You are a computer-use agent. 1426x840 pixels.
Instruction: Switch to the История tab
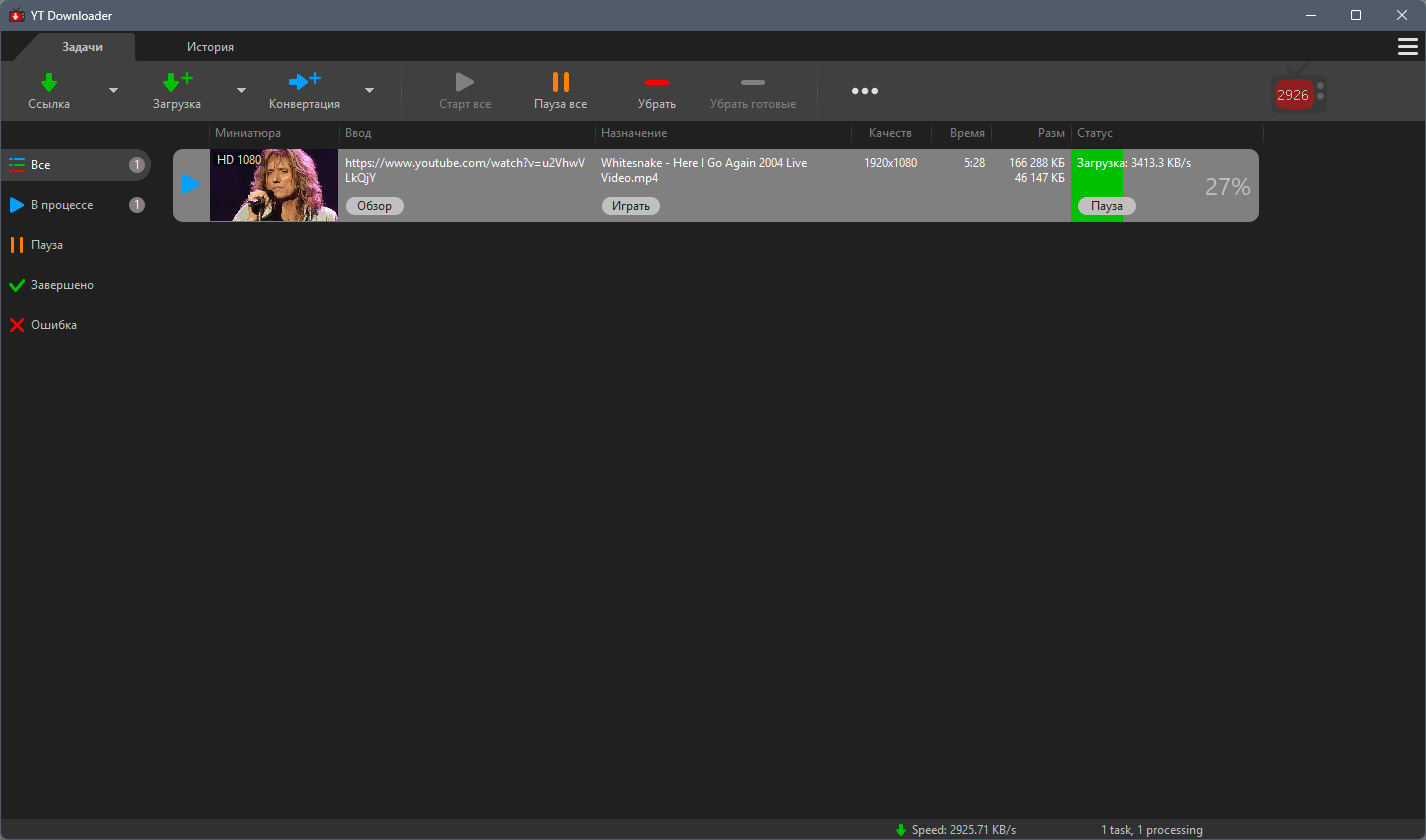(210, 47)
